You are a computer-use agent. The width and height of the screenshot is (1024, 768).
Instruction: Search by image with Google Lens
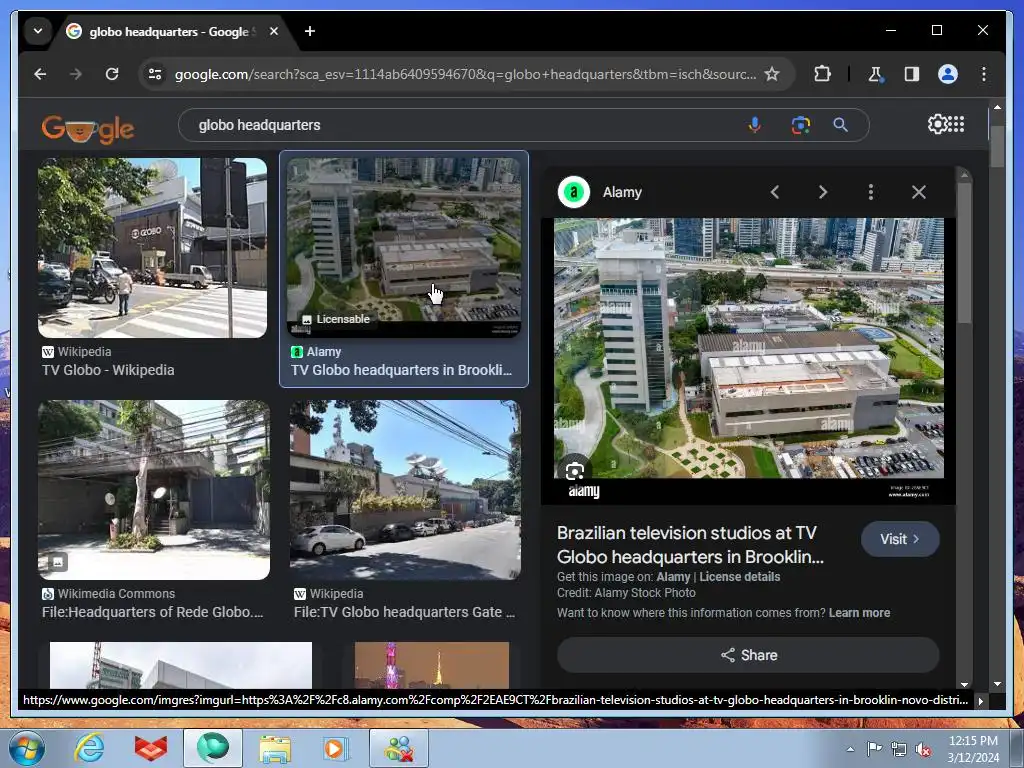(801, 125)
